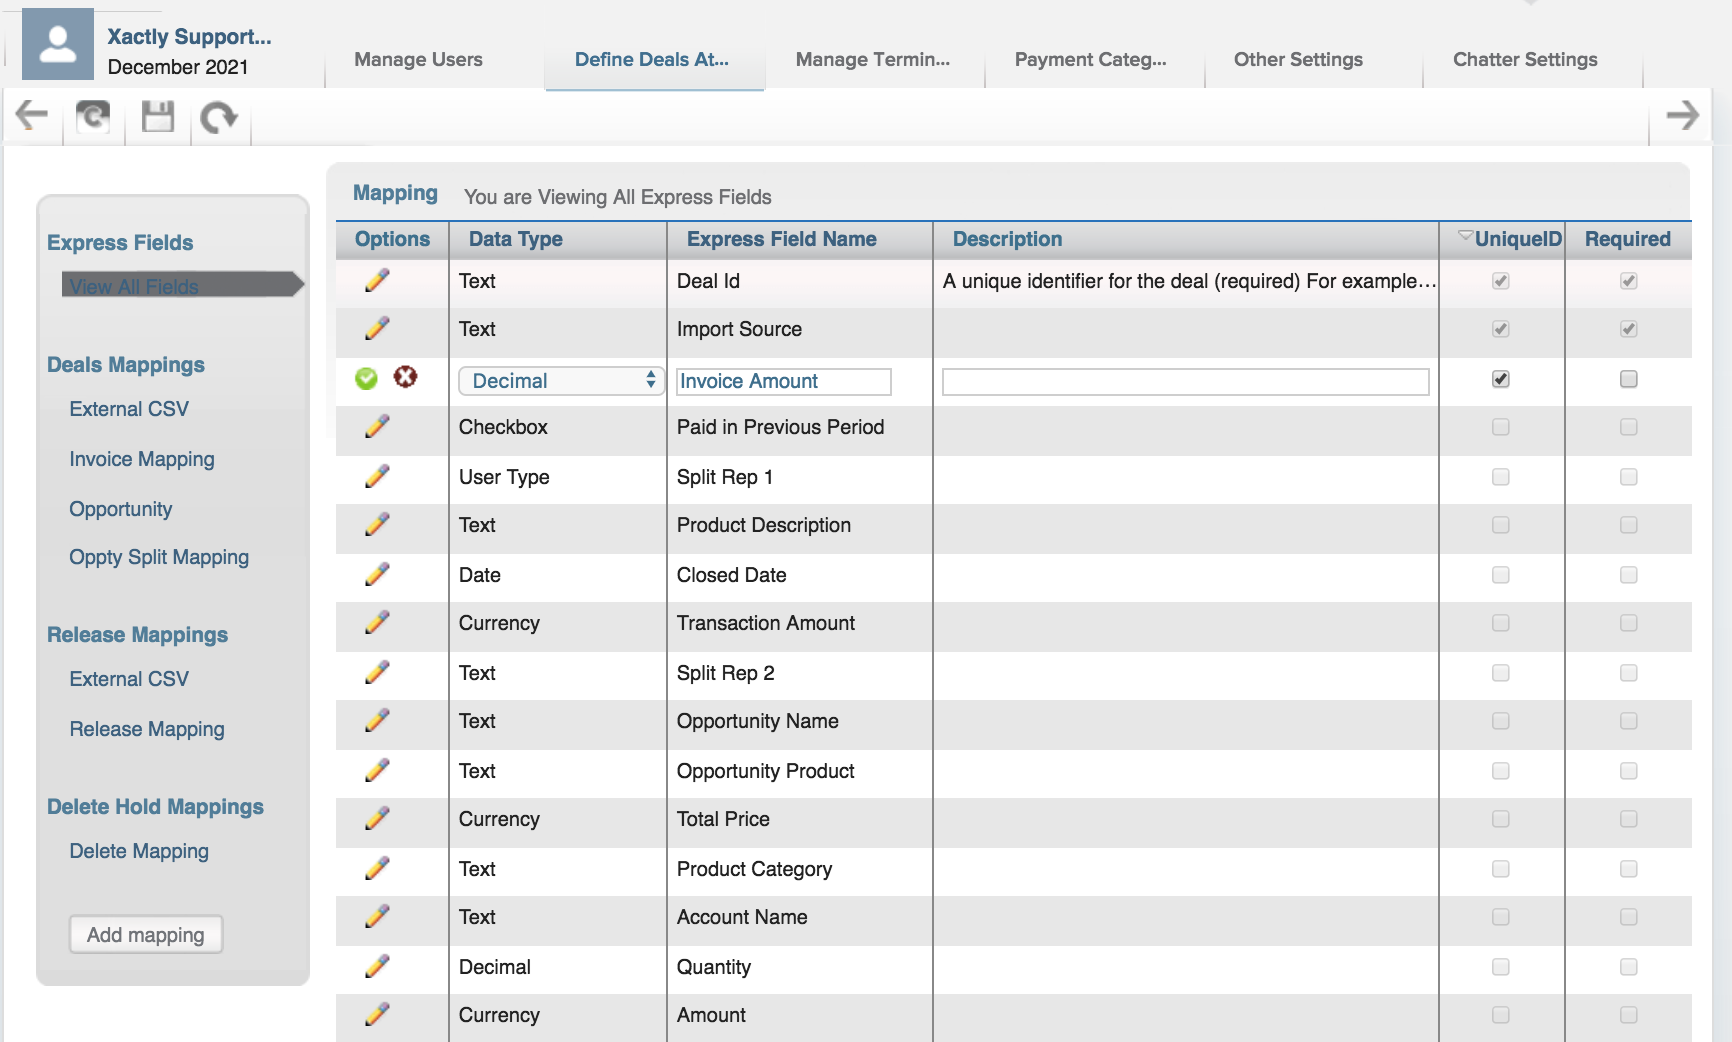Viewport: 1732px width, 1042px height.
Task: Click the forward arrow icon
Action: click(x=1683, y=115)
